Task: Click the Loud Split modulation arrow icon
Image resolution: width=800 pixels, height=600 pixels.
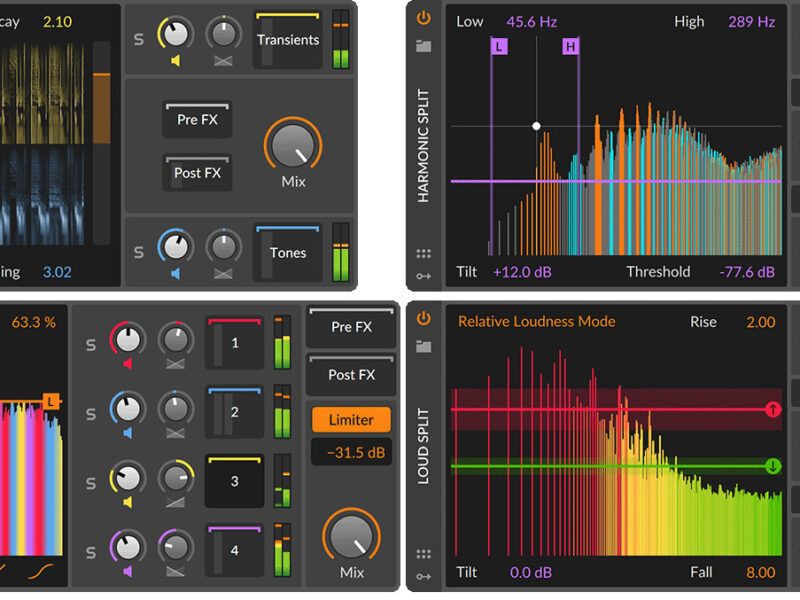Action: (x=424, y=577)
